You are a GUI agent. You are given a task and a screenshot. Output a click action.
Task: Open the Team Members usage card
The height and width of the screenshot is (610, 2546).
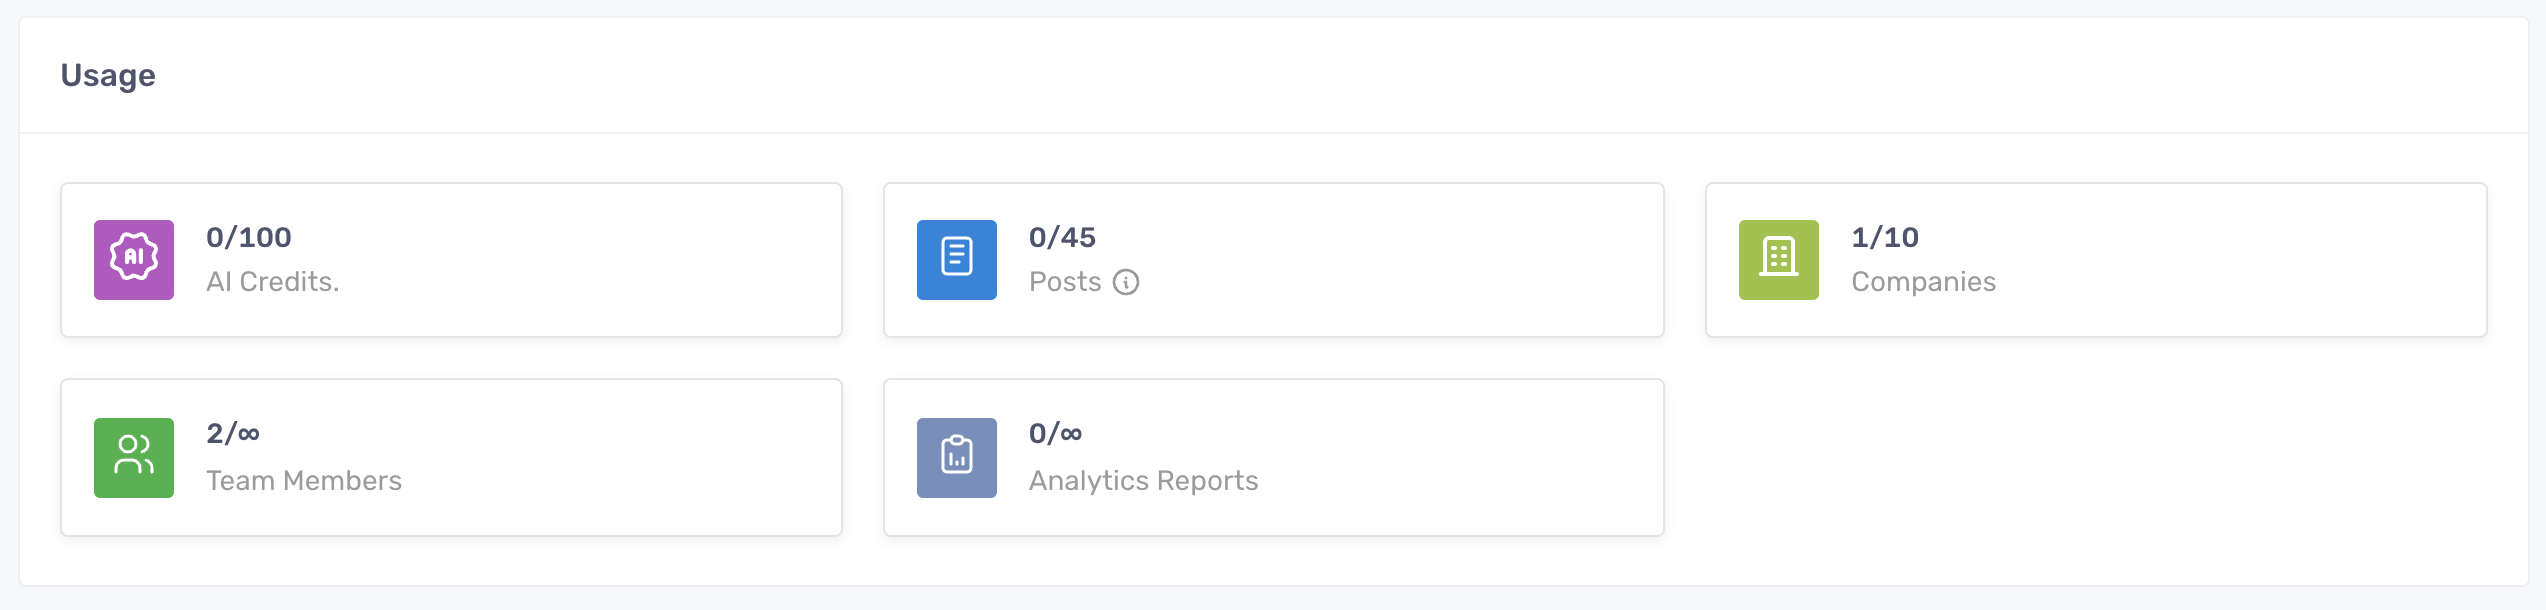click(x=451, y=457)
